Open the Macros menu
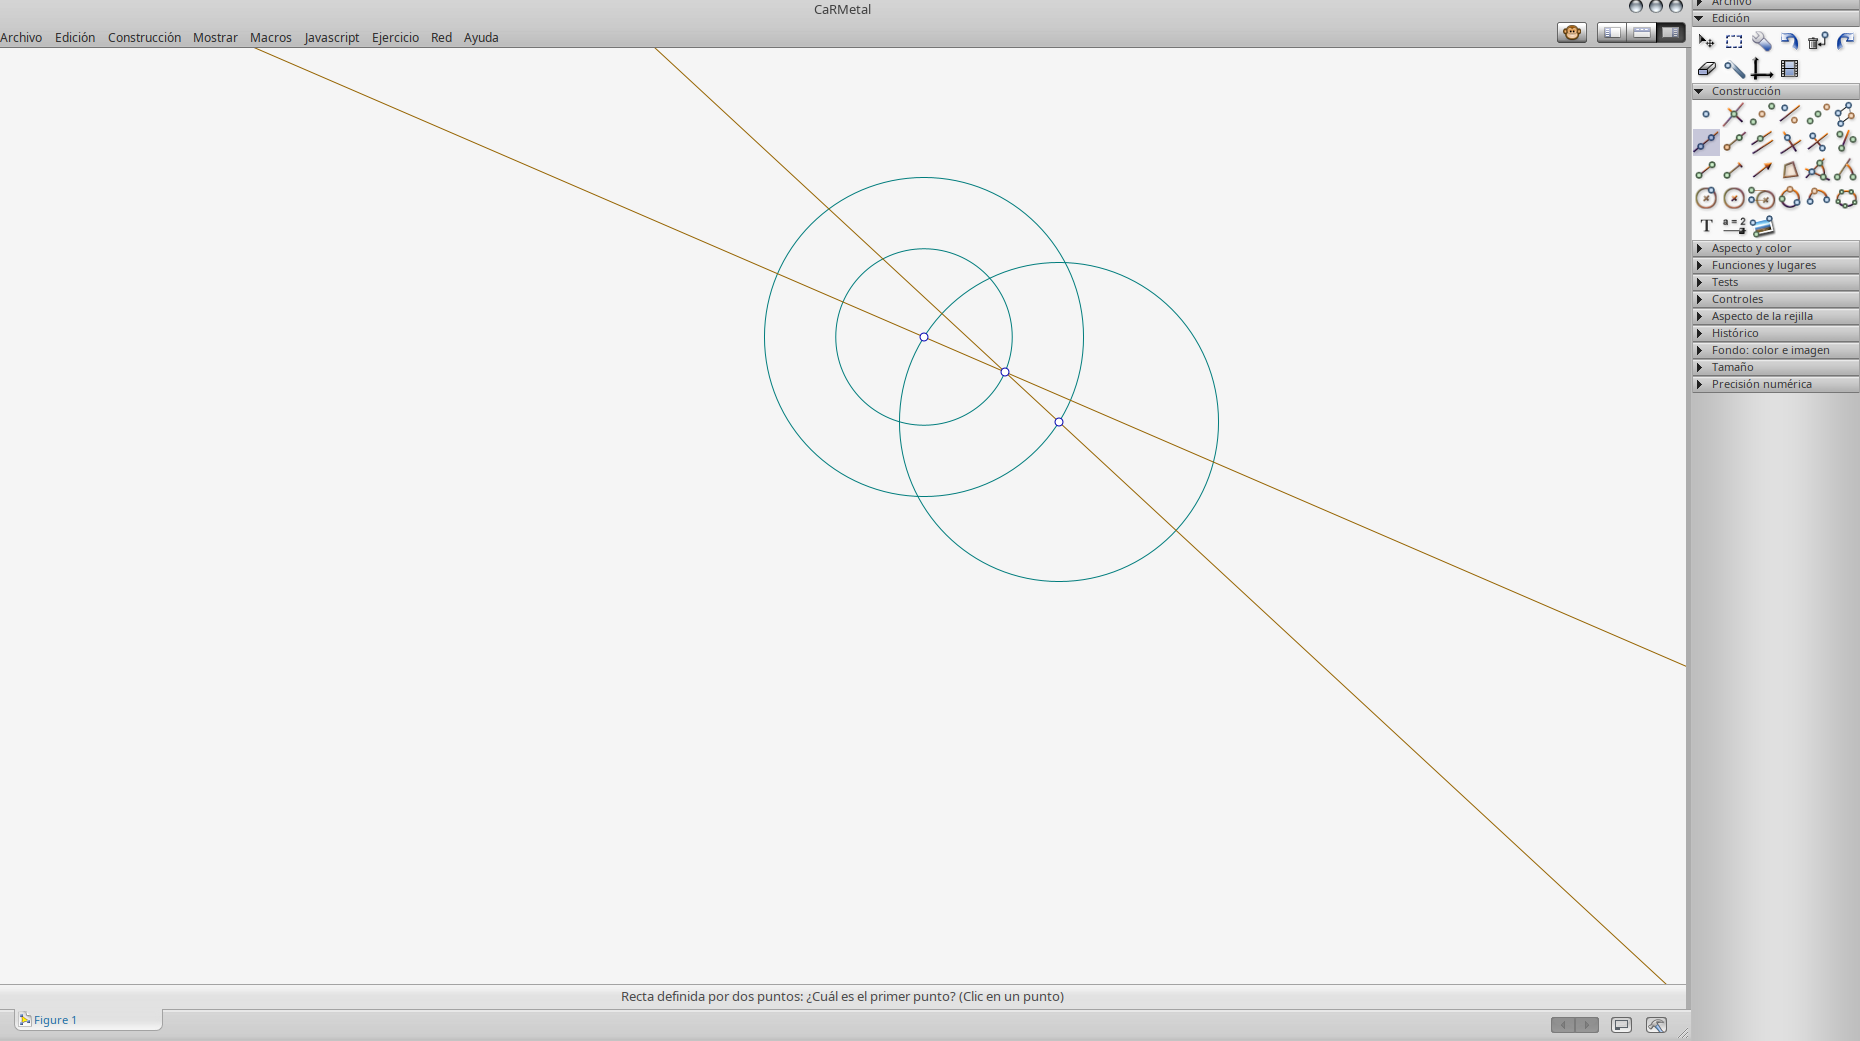The width and height of the screenshot is (1860, 1041). (x=270, y=37)
